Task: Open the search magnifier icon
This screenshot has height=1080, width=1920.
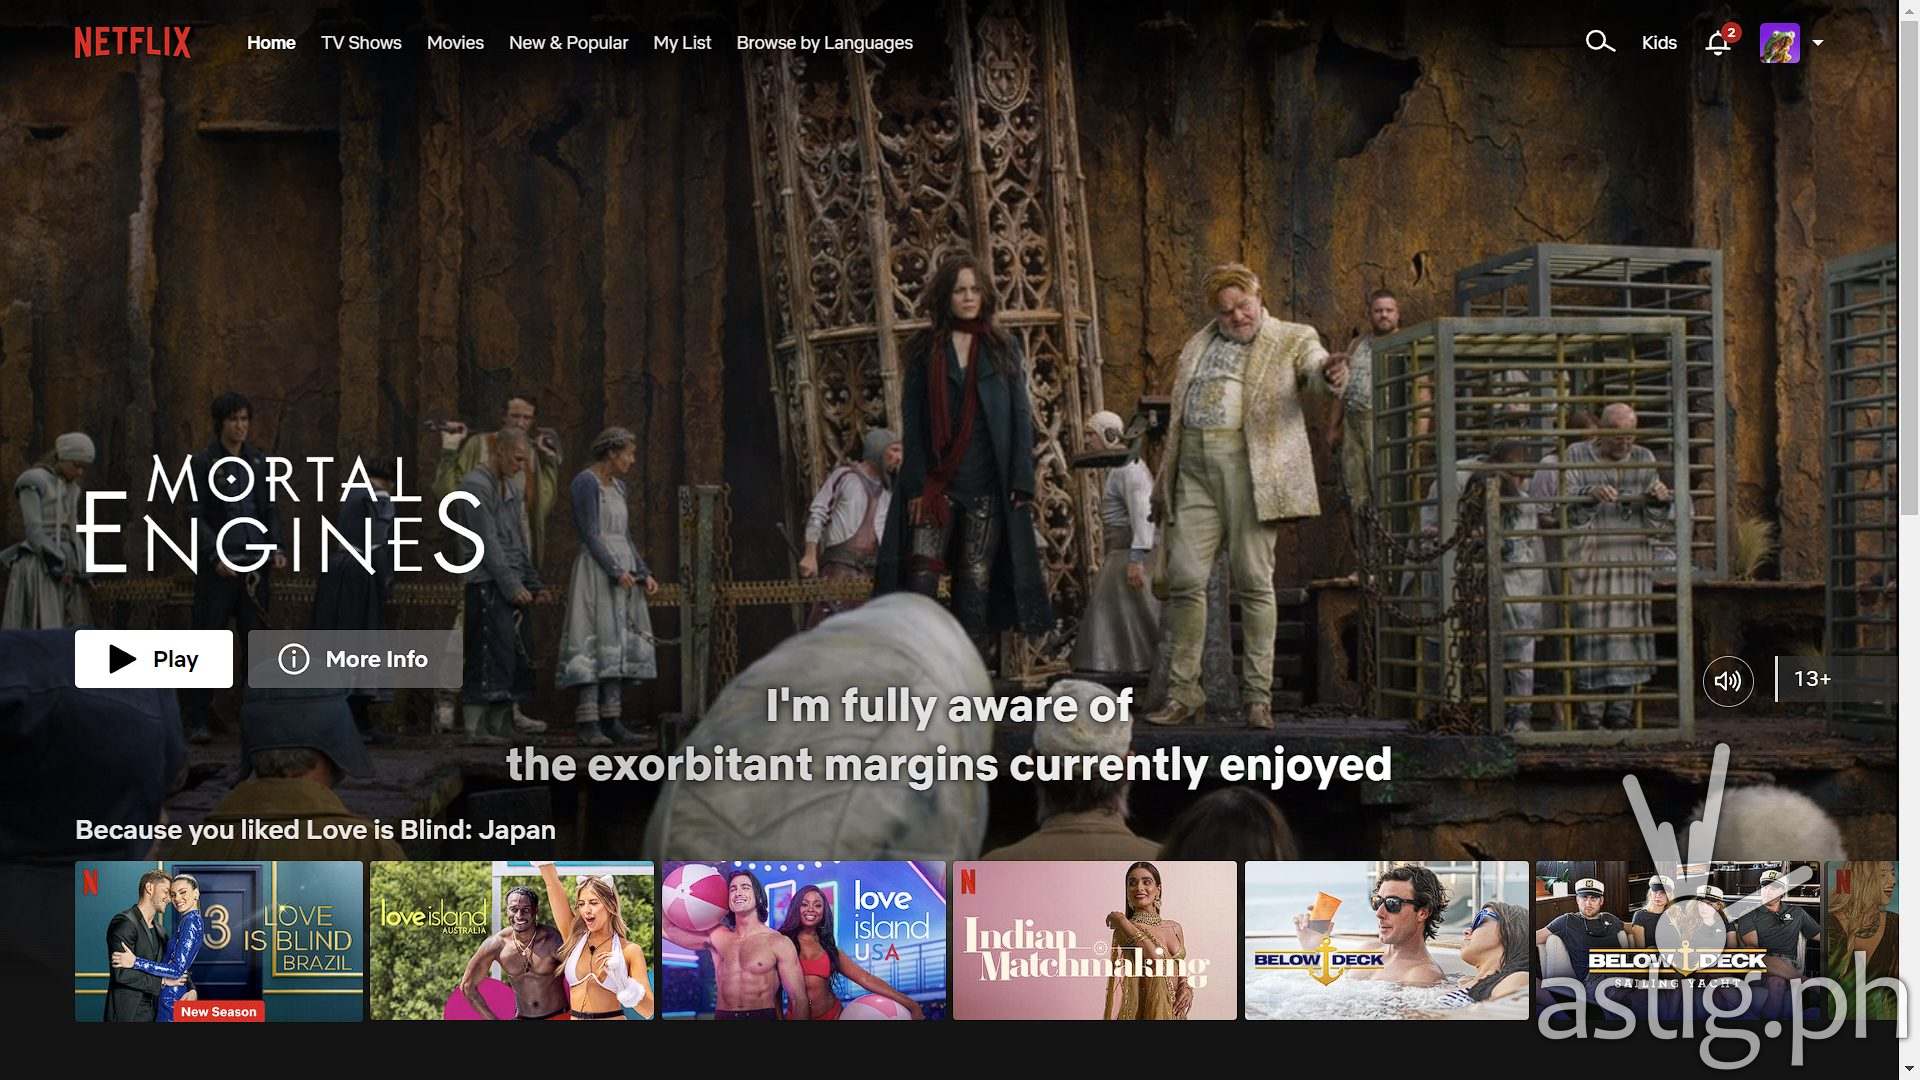Action: point(1599,41)
